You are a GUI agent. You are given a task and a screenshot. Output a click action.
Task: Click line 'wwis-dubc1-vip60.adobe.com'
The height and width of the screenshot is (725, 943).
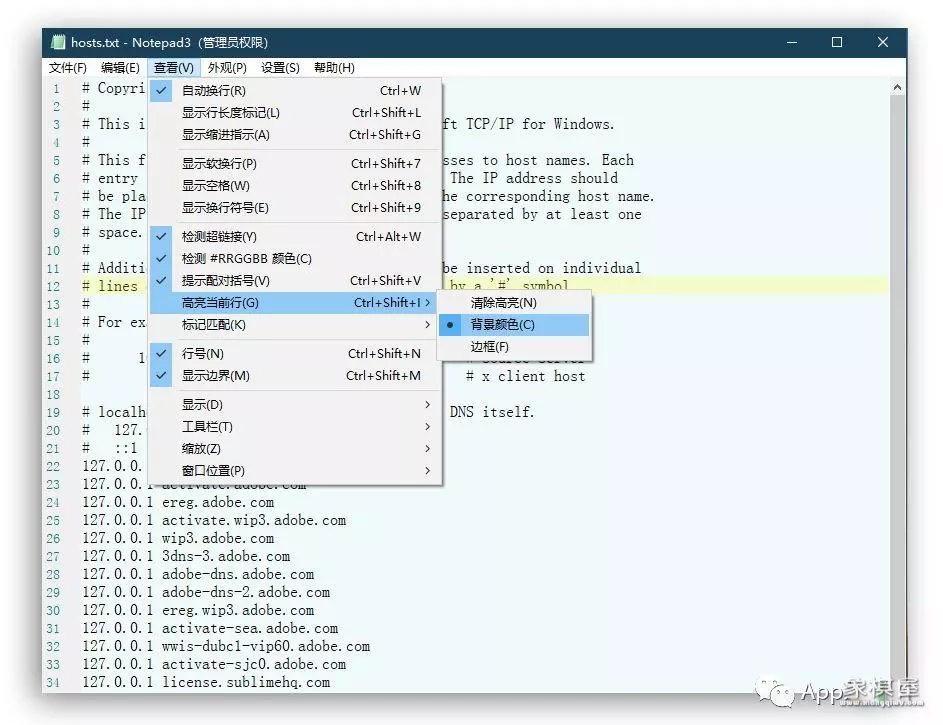266,646
